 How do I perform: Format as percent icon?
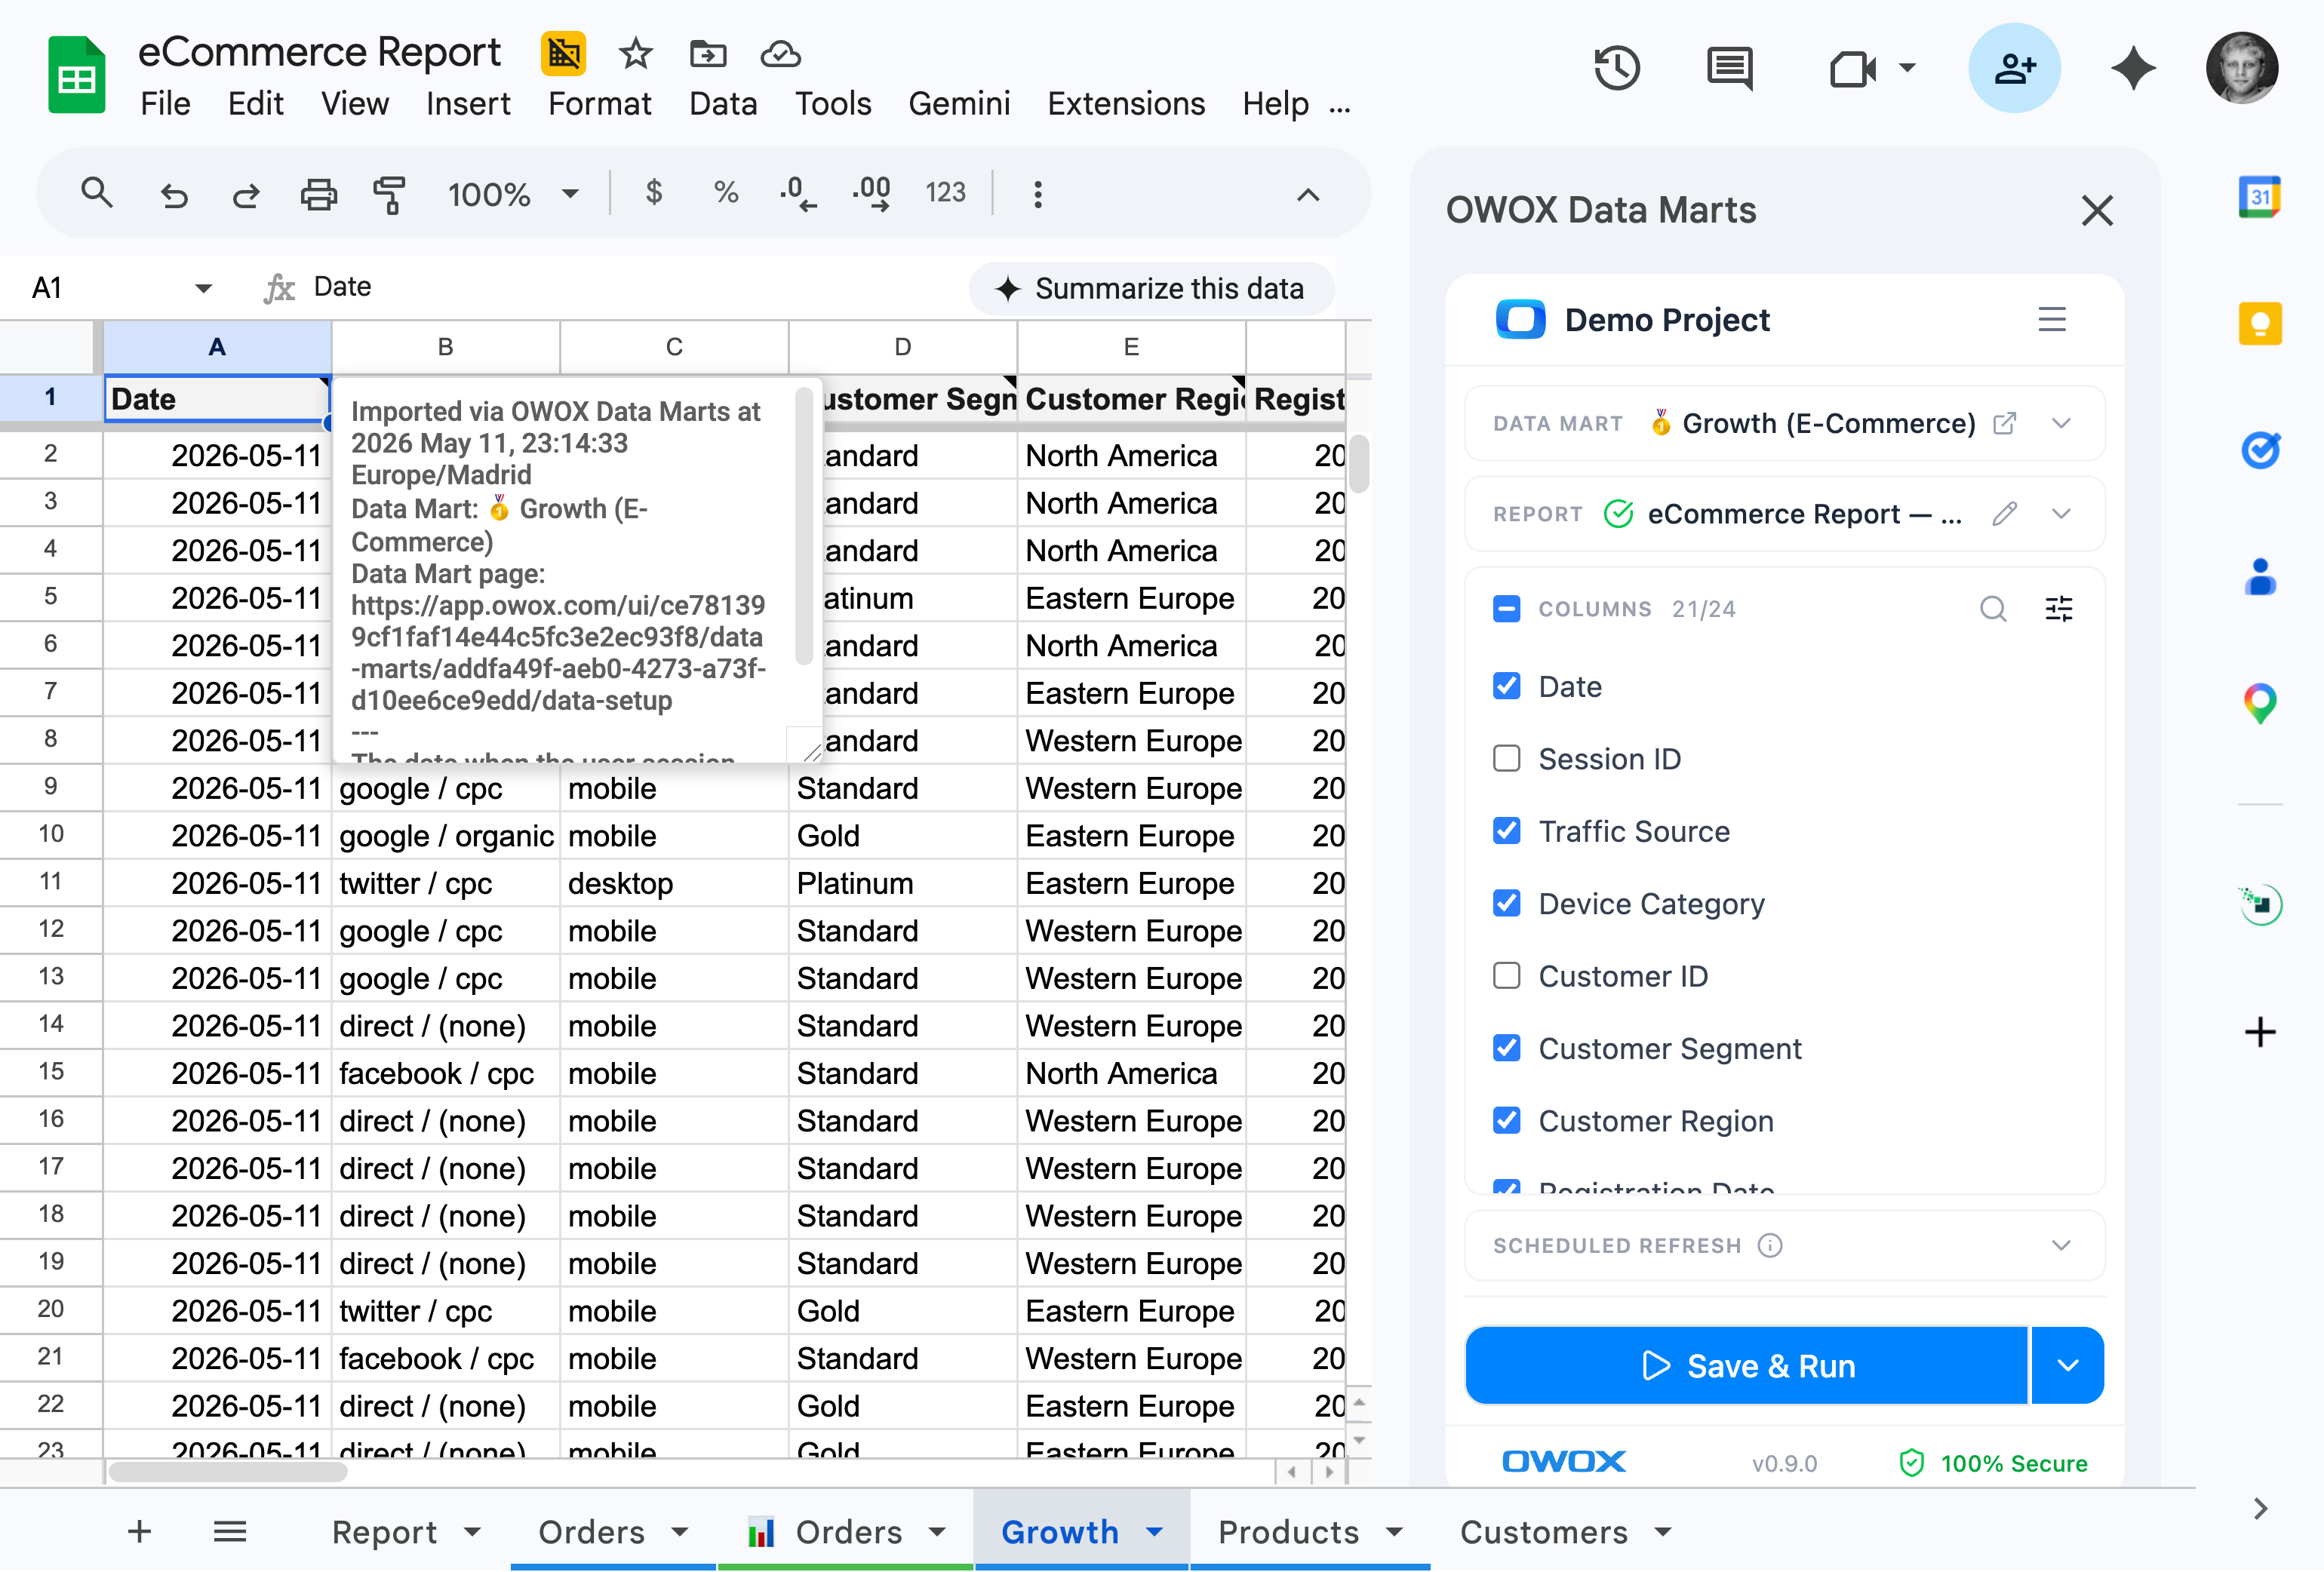click(726, 192)
